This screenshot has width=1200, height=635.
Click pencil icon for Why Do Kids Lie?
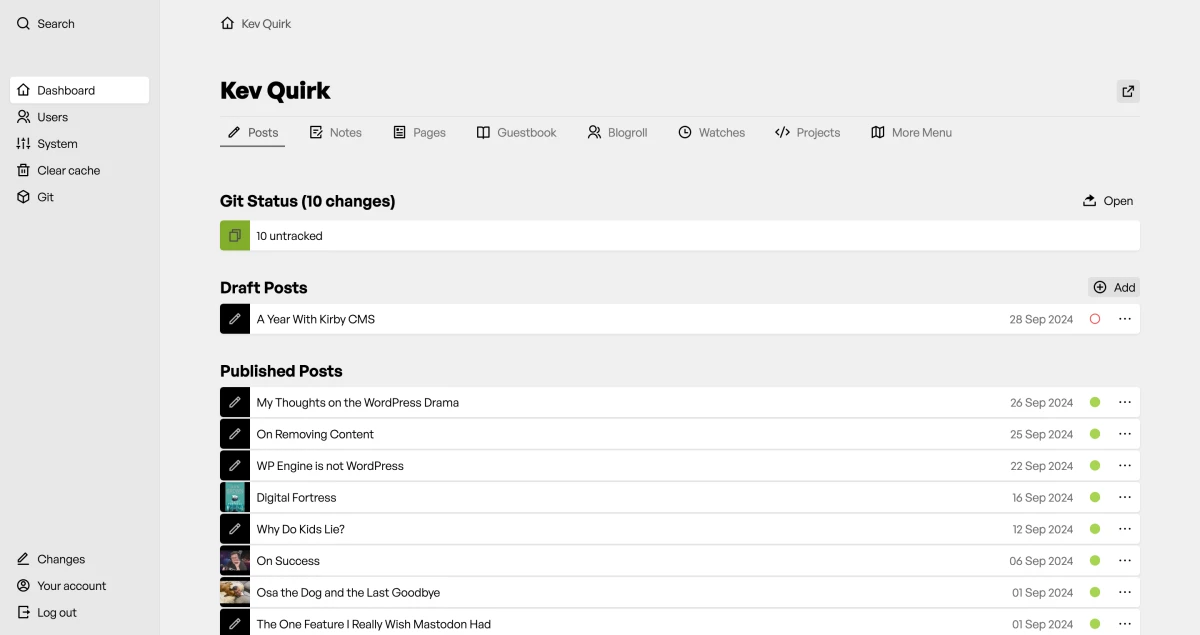(235, 529)
